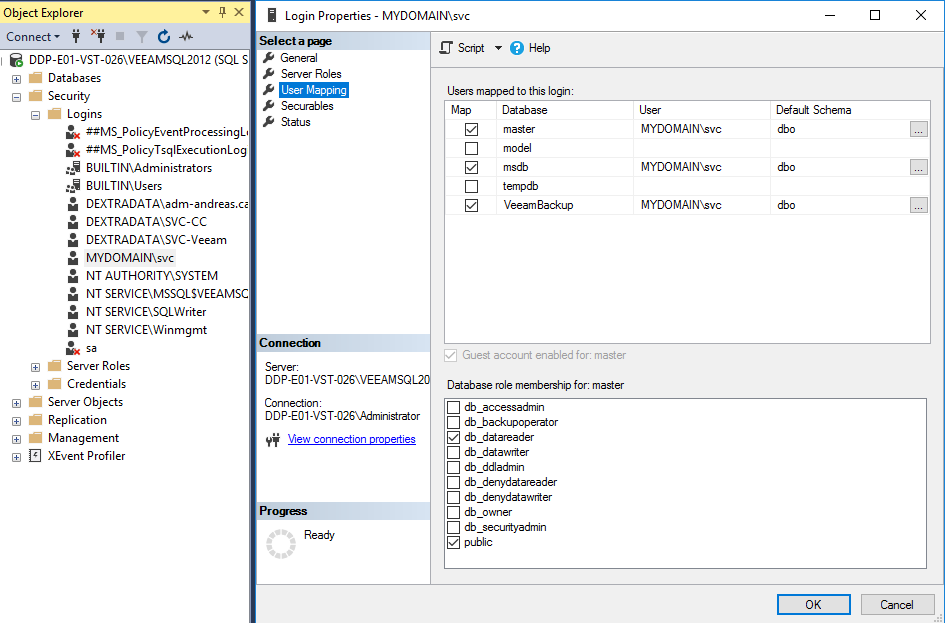
Task: Click the NT AUTHORITY\SYSTEM login icon
Action: coord(73,276)
